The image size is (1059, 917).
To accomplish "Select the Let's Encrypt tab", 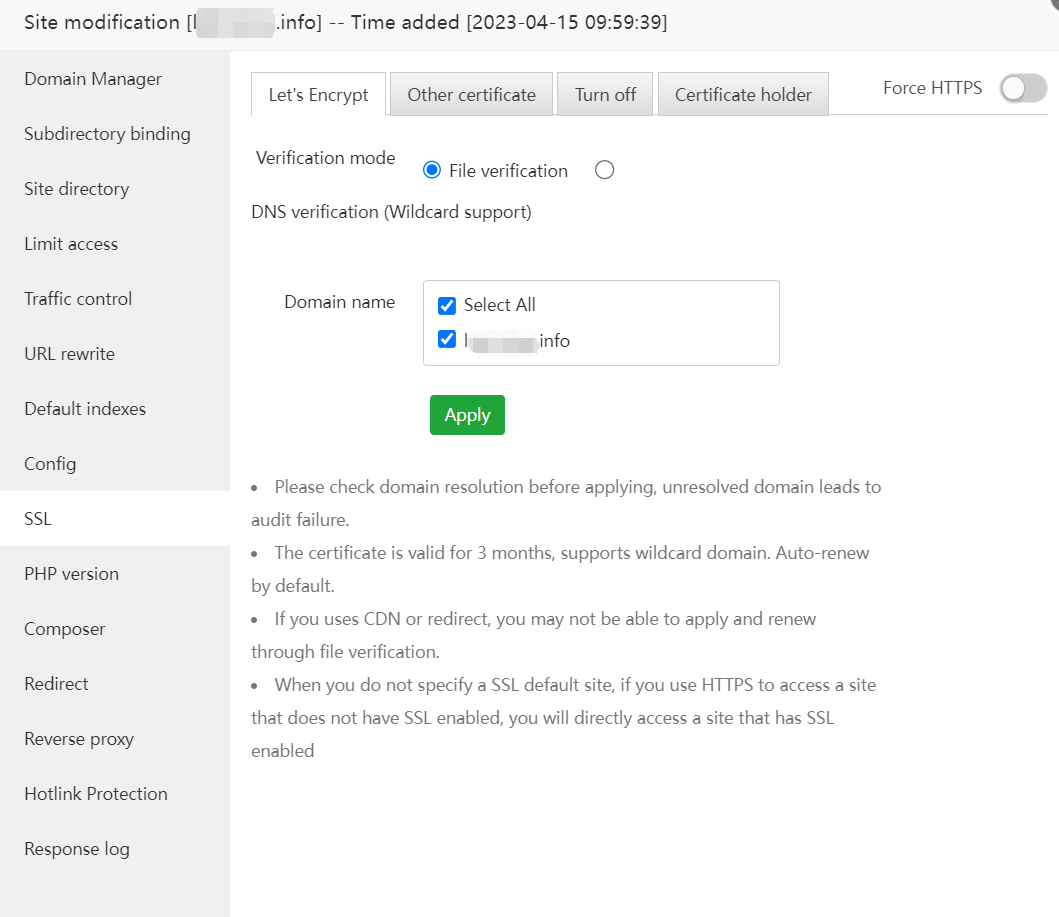I will [318, 95].
